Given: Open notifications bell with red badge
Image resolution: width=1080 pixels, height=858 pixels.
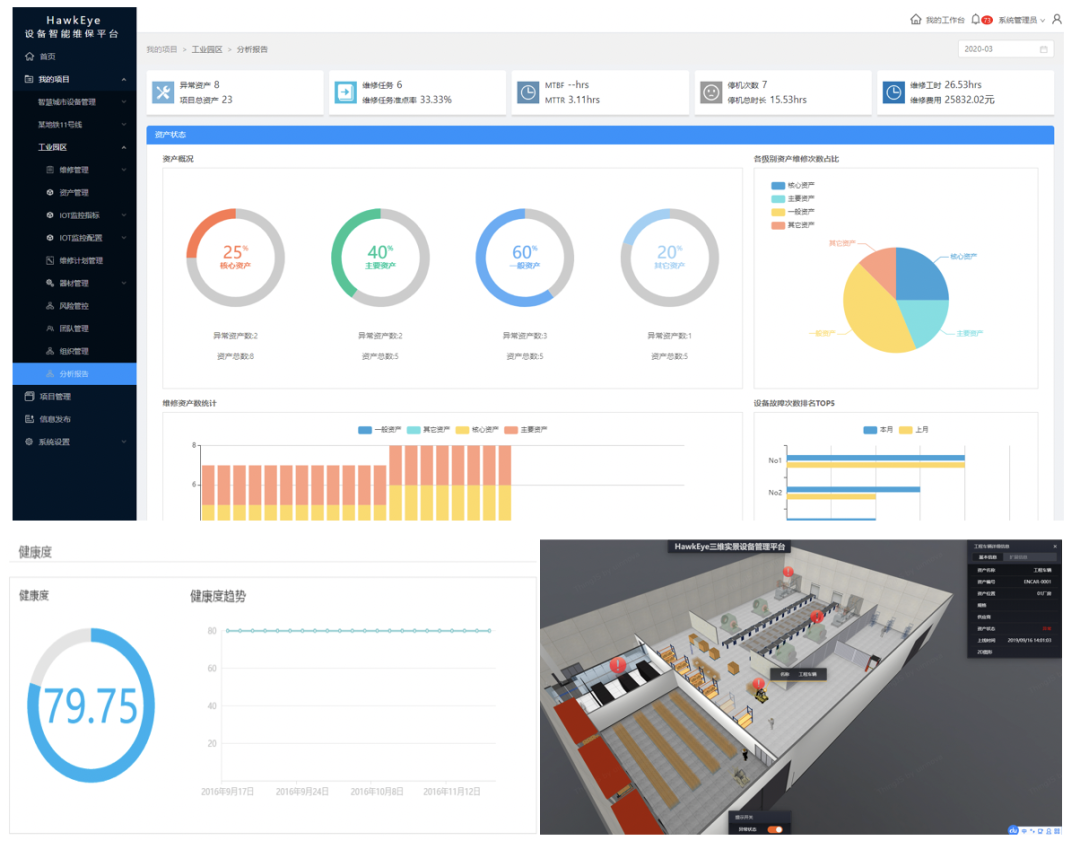Looking at the screenshot, I should 981,19.
